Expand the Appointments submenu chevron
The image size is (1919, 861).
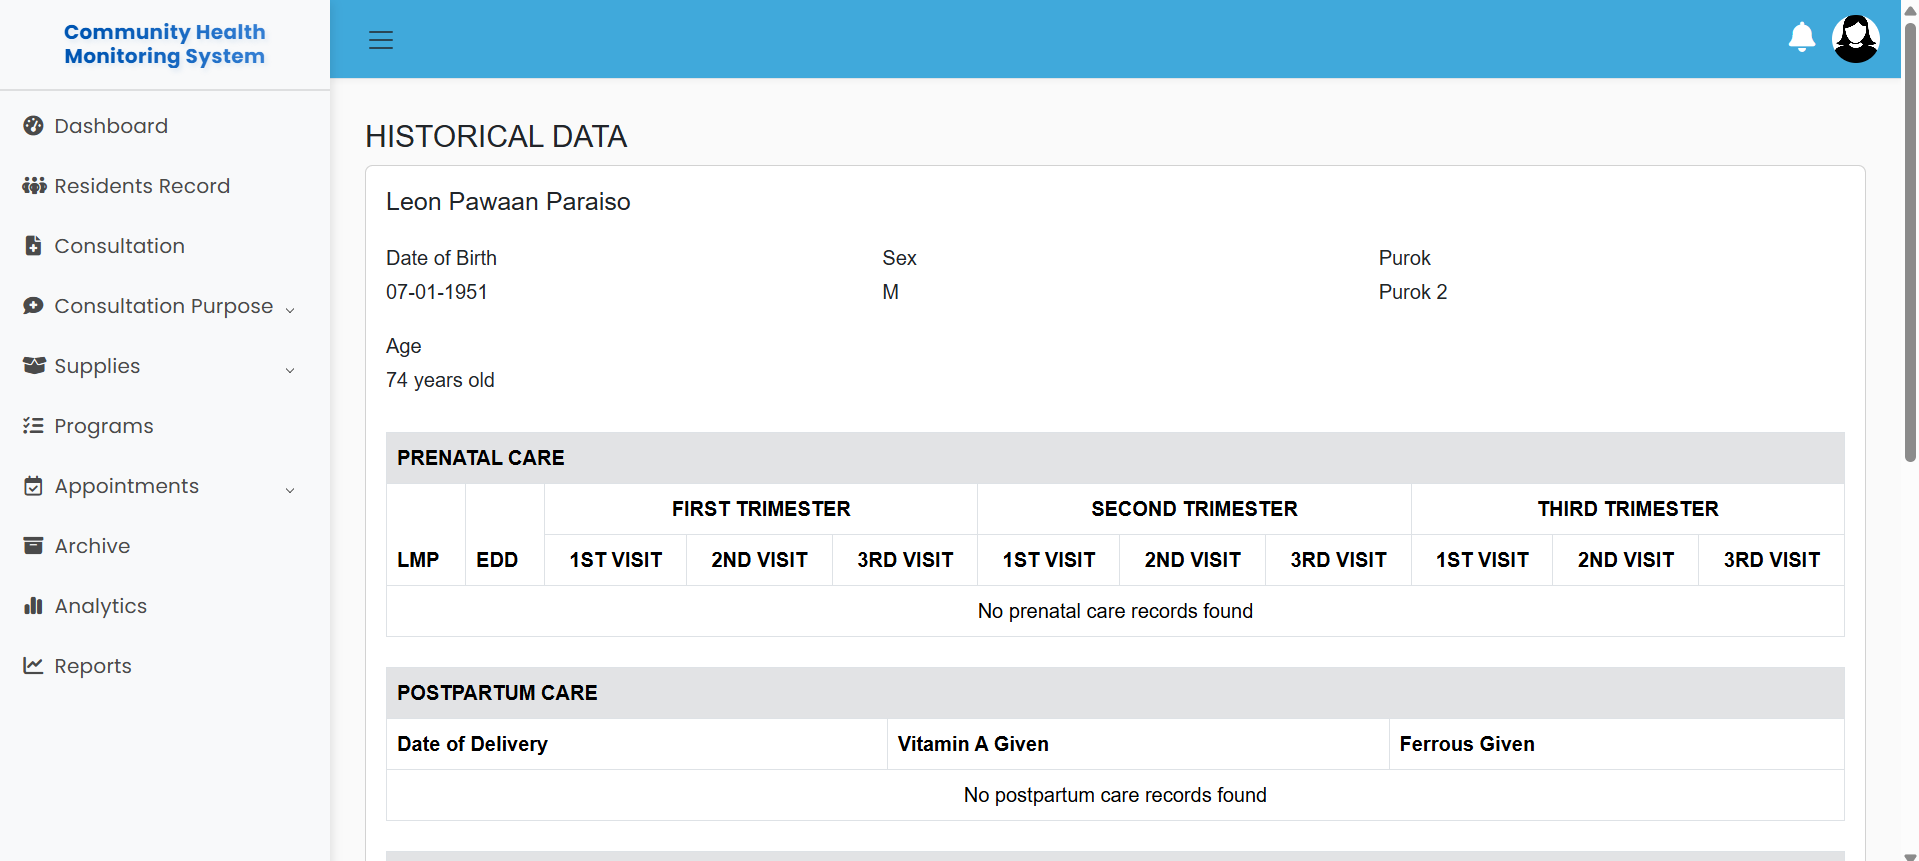(x=290, y=490)
